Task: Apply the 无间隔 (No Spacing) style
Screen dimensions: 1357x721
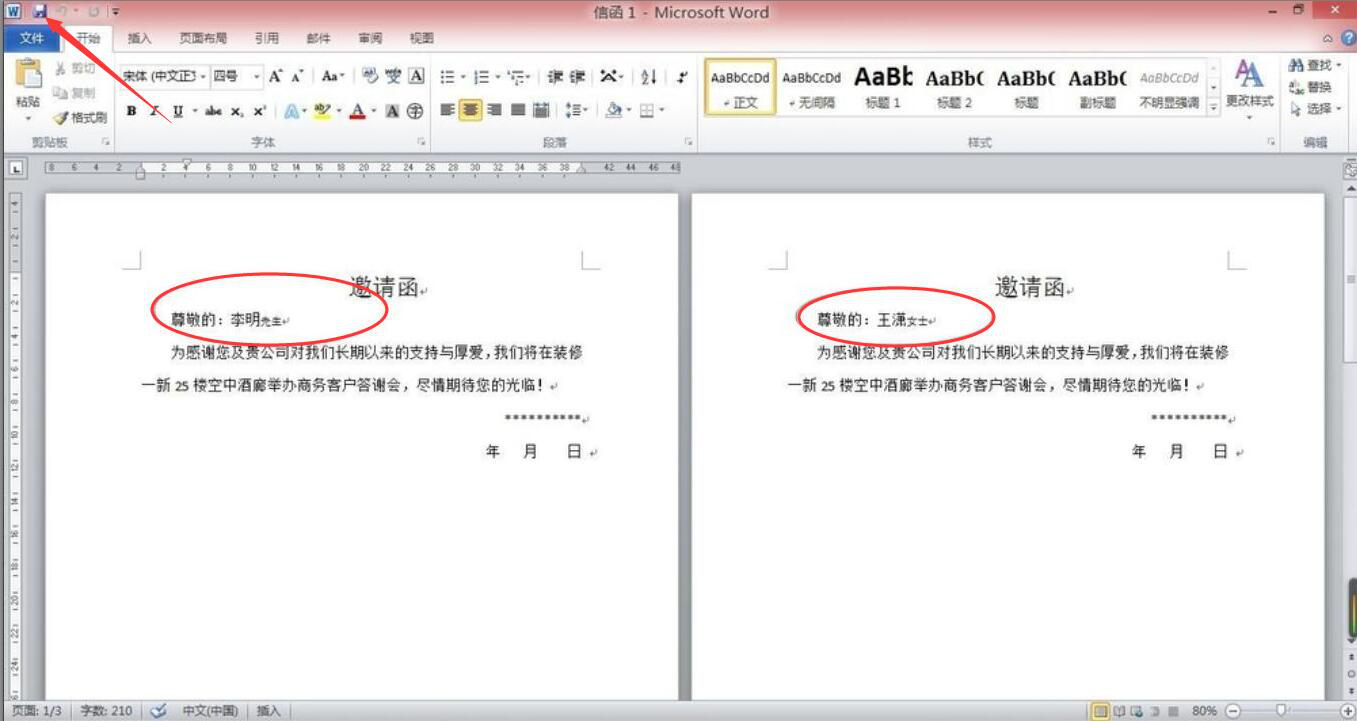Action: (811, 87)
